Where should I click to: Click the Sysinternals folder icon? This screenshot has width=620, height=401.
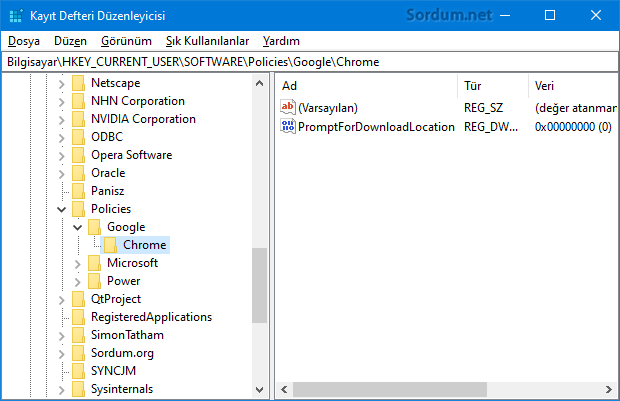78,389
